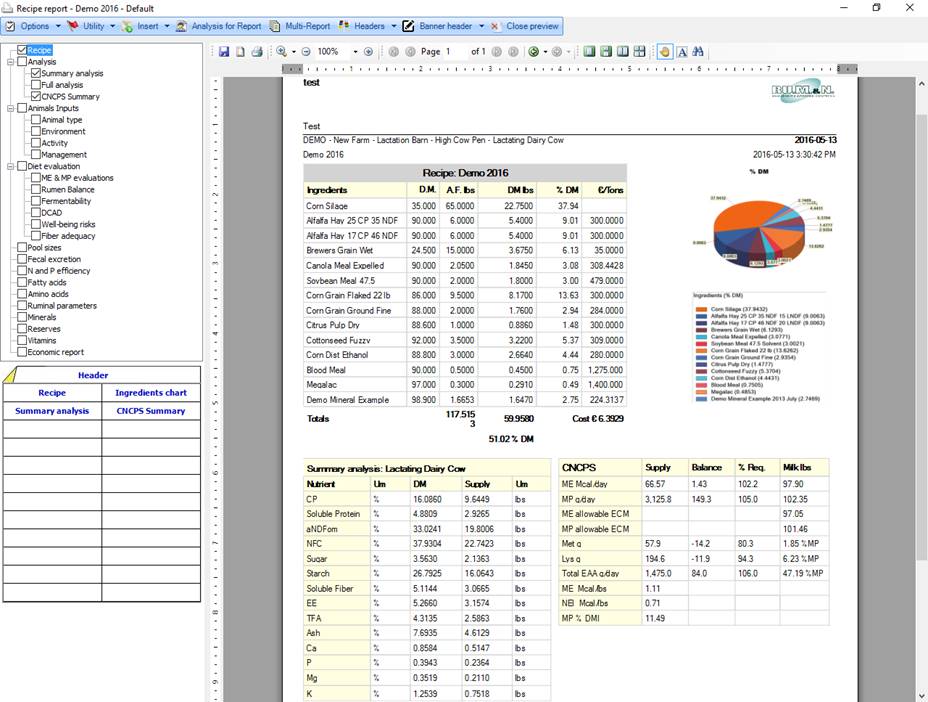
Task: Open the Insert dropdown arrow
Action: [x=167, y=26]
